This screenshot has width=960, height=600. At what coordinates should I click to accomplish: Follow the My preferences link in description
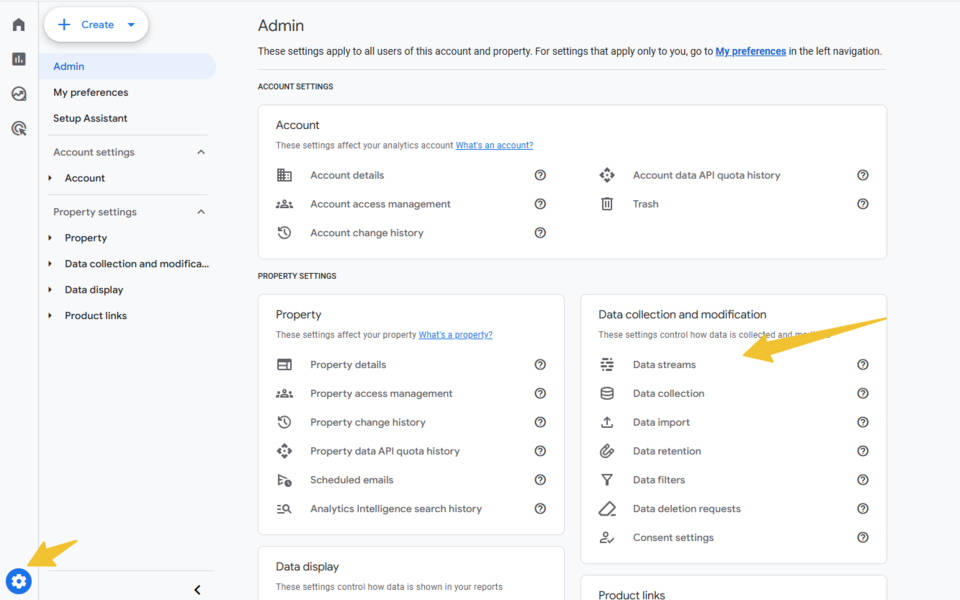pos(750,51)
